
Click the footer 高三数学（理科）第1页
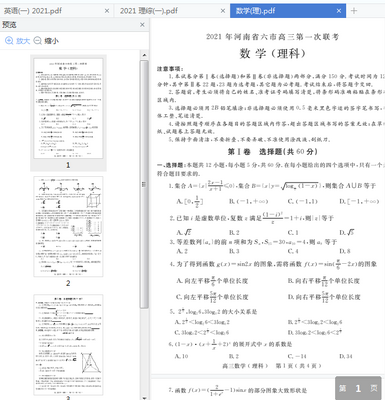click(272, 366)
